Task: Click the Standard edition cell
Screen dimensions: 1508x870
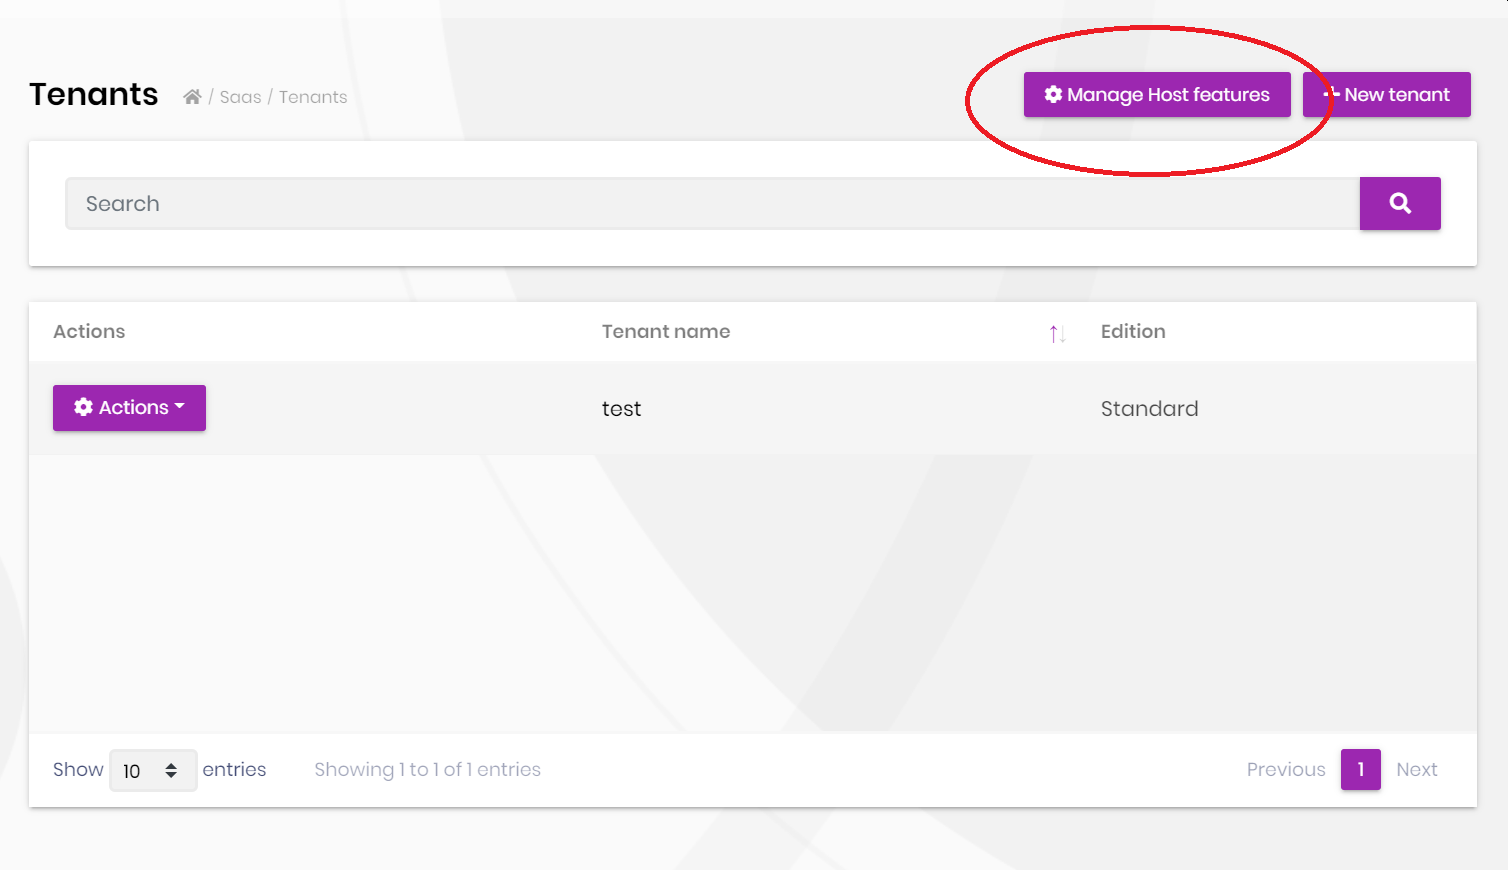Action: tap(1149, 409)
